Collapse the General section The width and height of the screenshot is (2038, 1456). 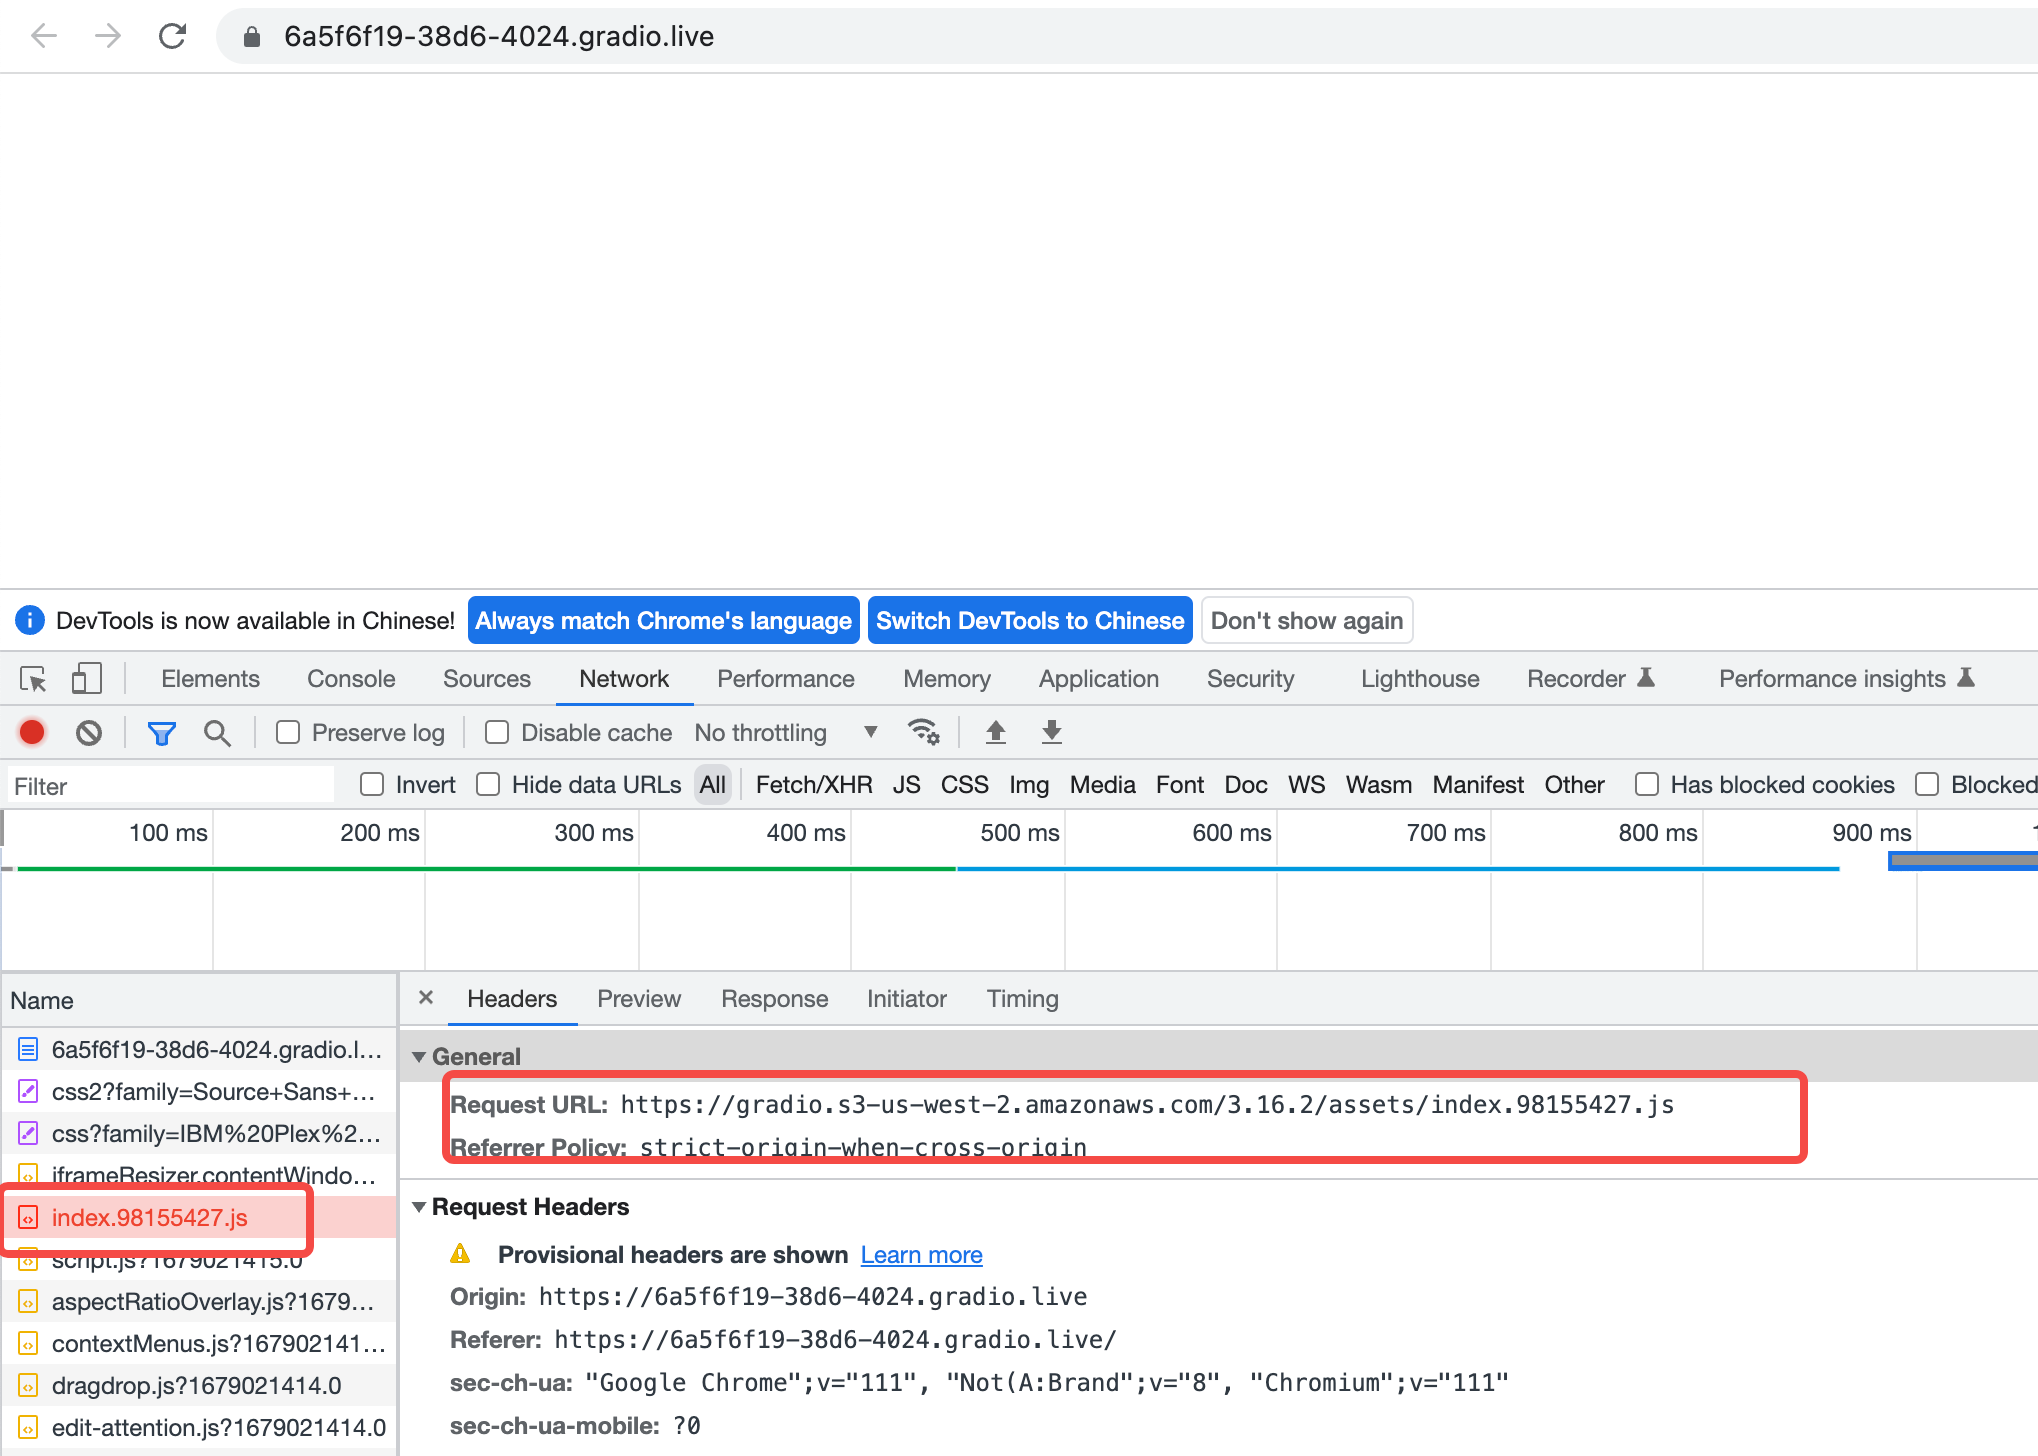tap(419, 1057)
